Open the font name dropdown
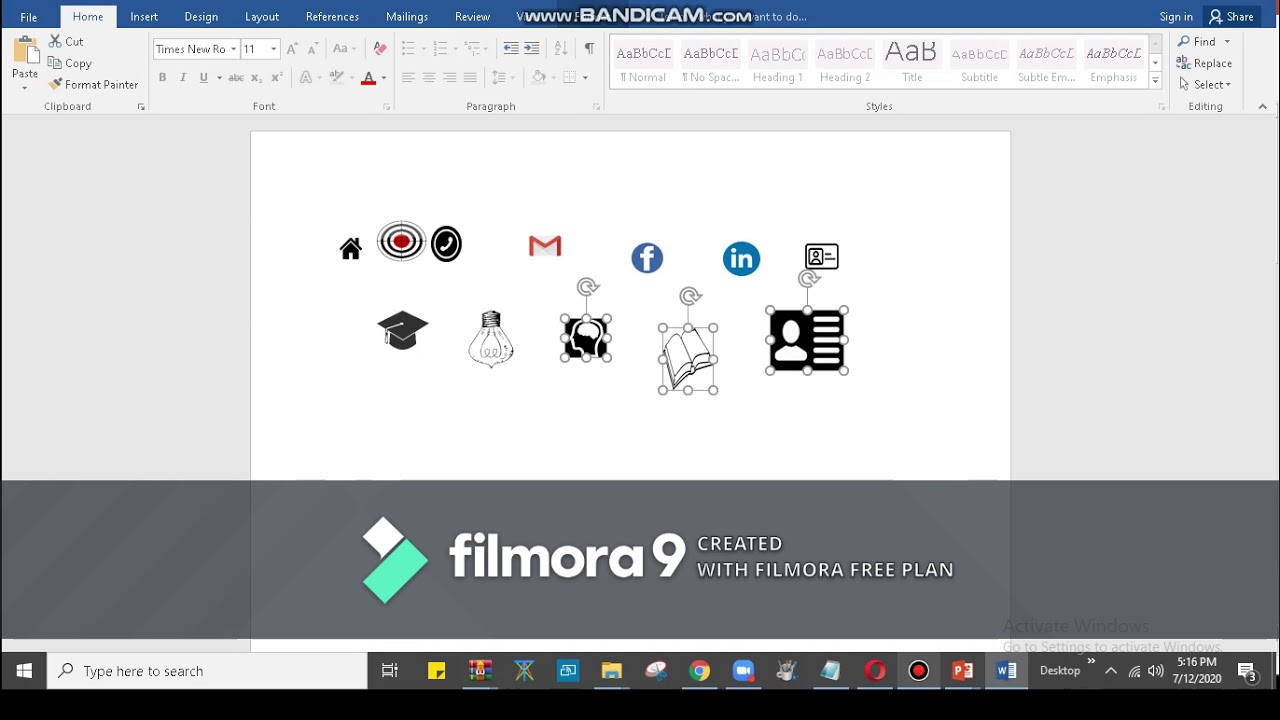The image size is (1280, 720). coord(233,49)
